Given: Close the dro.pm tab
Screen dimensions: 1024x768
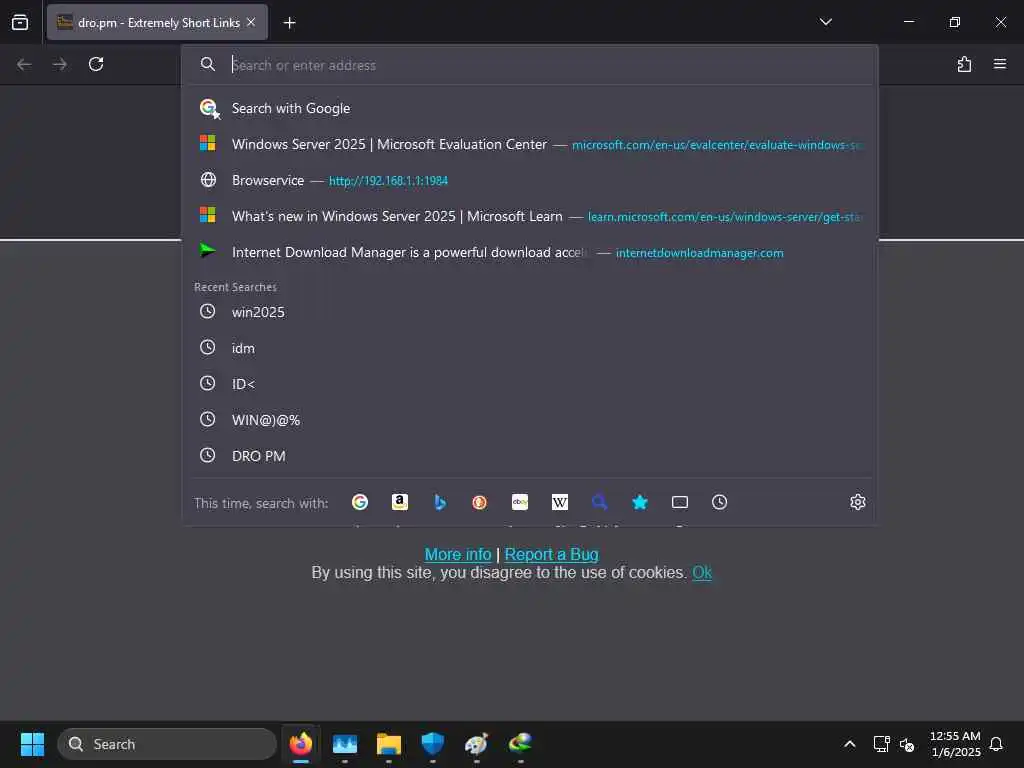Looking at the screenshot, I should (x=251, y=22).
